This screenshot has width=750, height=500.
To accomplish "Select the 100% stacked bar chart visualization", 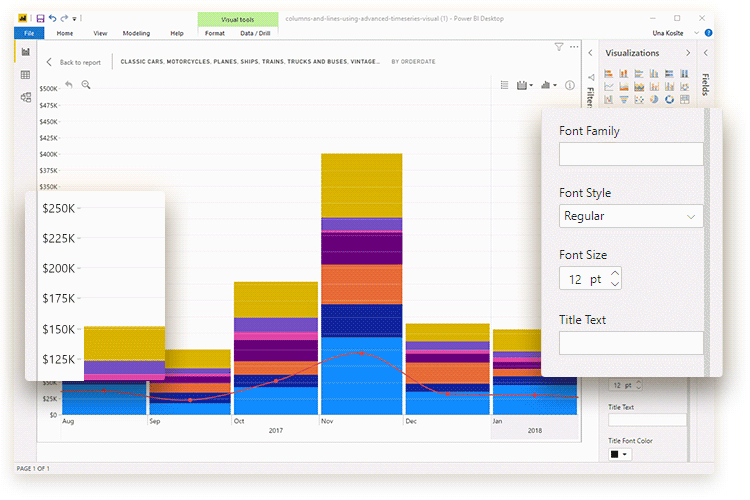I will coord(670,73).
